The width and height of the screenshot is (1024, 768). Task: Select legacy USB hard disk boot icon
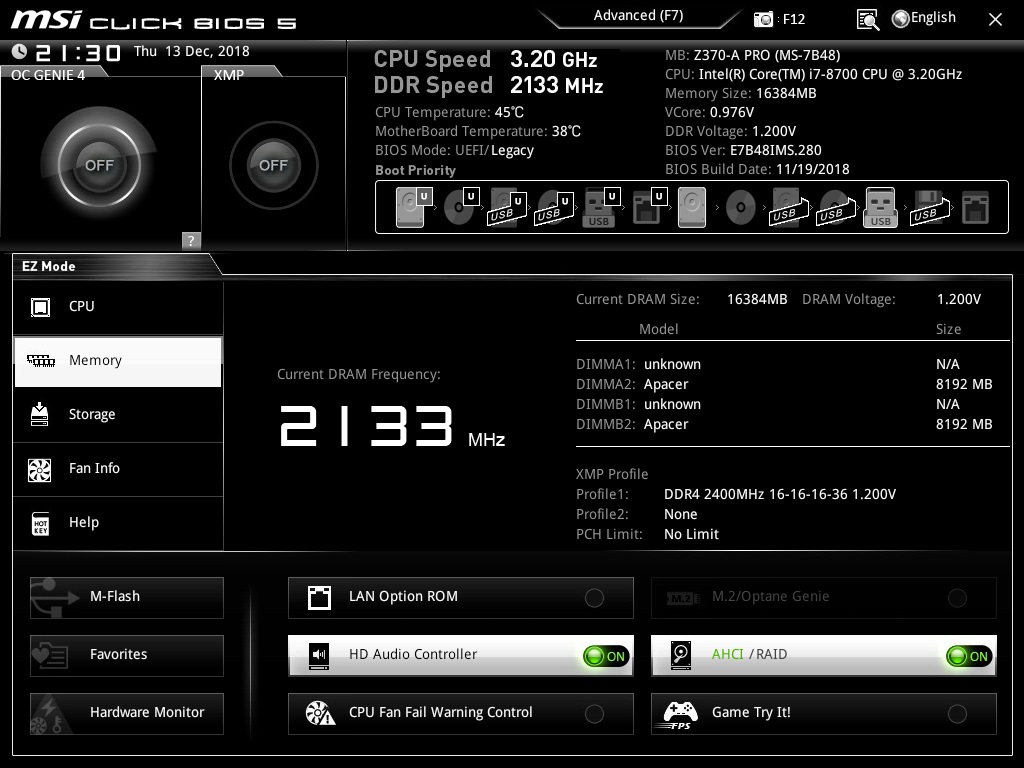pyautogui.click(x=789, y=208)
